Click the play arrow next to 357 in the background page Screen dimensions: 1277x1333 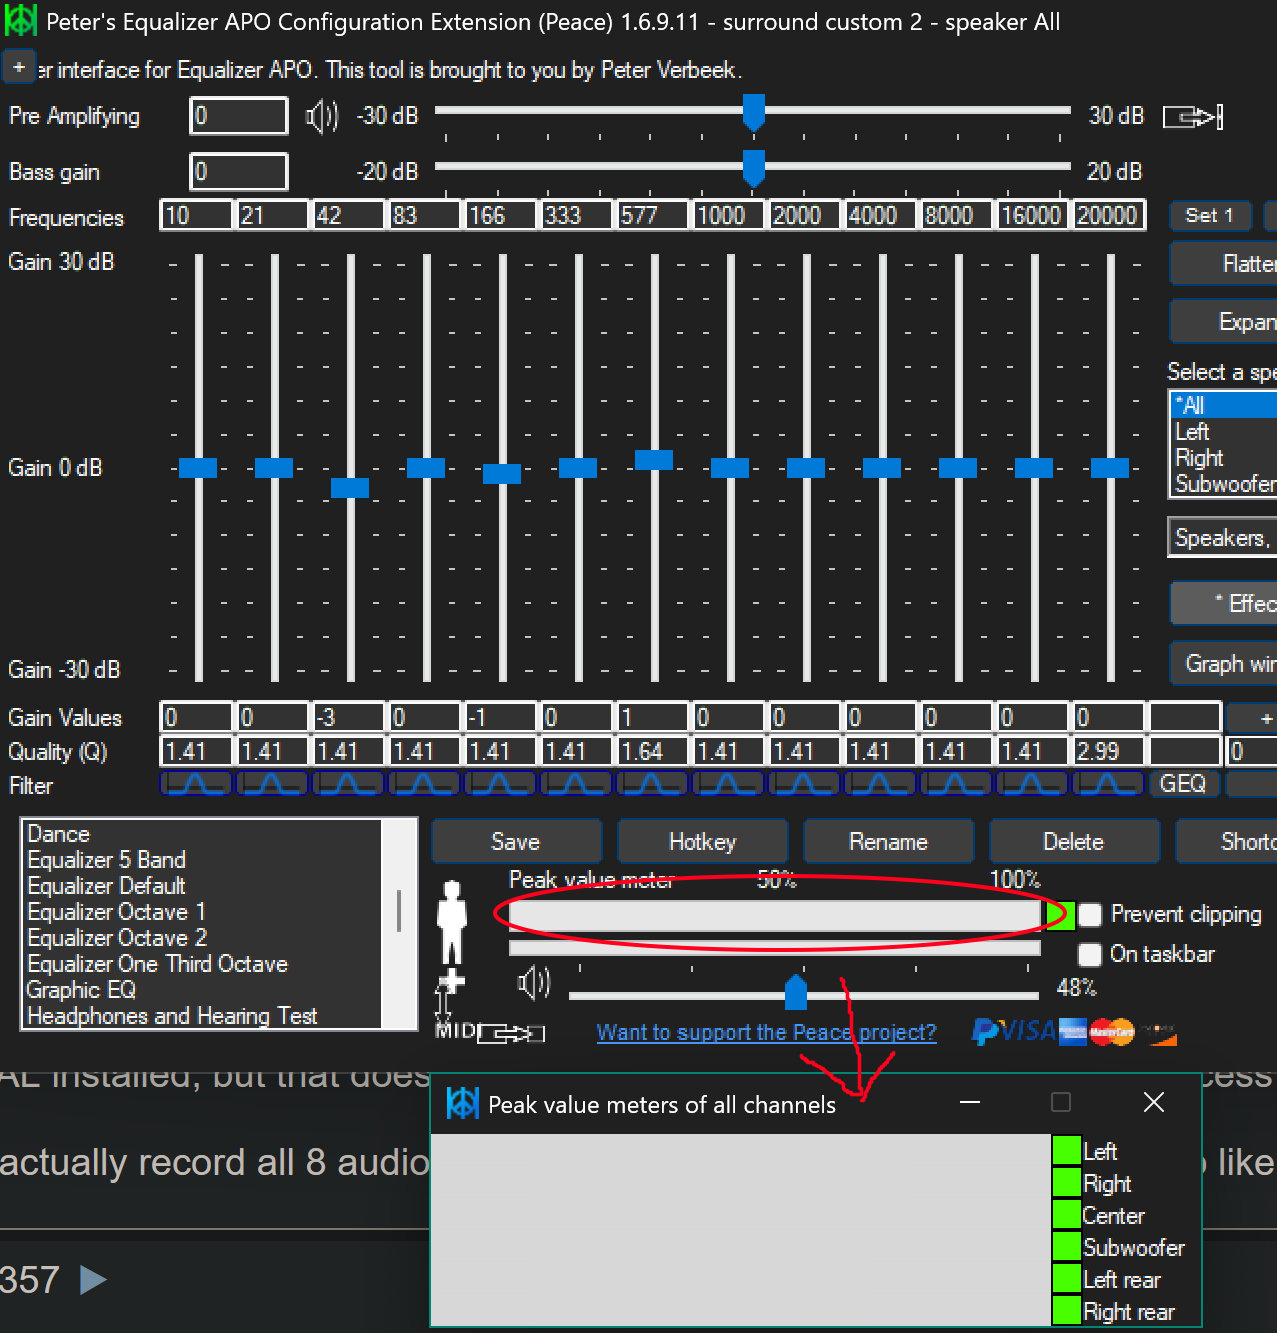point(93,1279)
